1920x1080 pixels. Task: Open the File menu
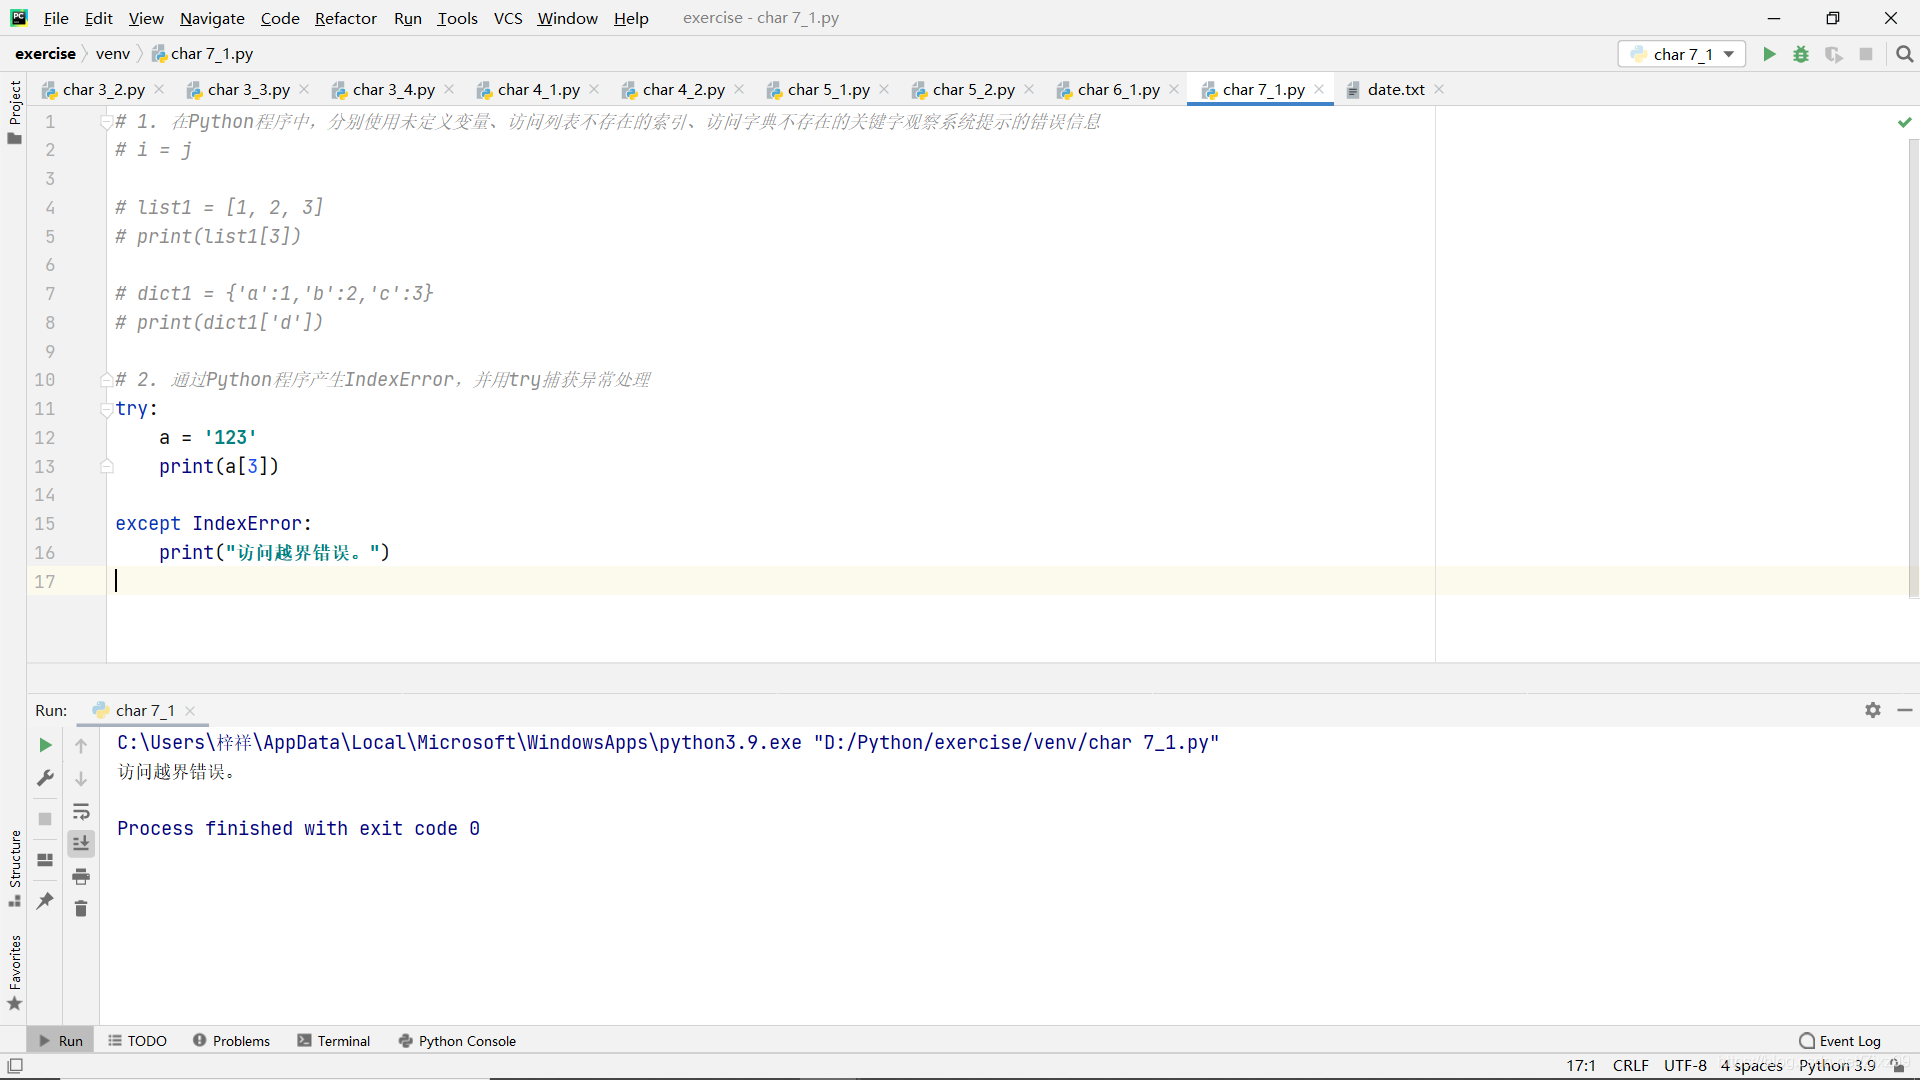[56, 18]
